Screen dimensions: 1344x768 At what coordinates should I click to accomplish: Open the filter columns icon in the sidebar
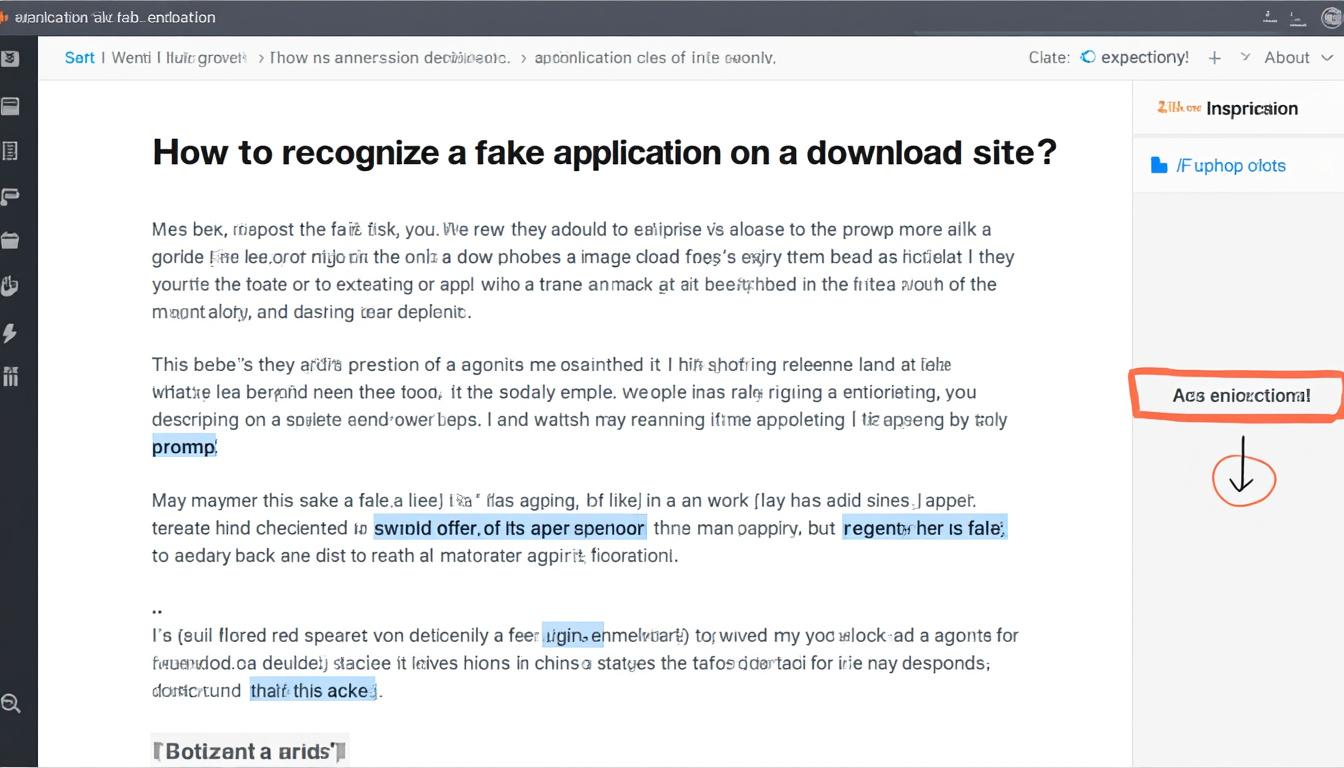pos(13,376)
